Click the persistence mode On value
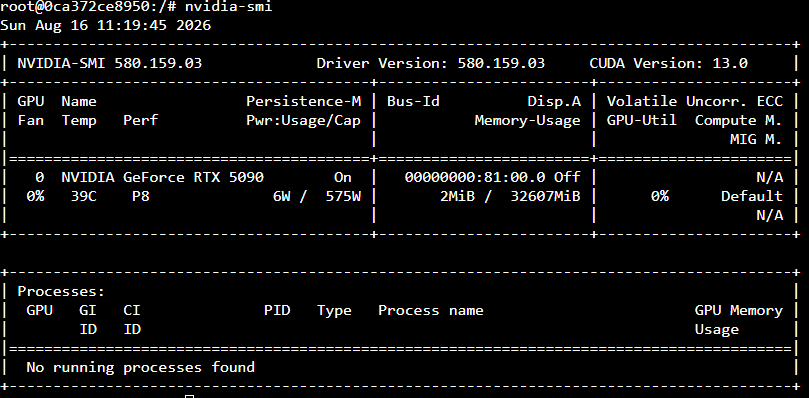The image size is (809, 398). tap(343, 177)
